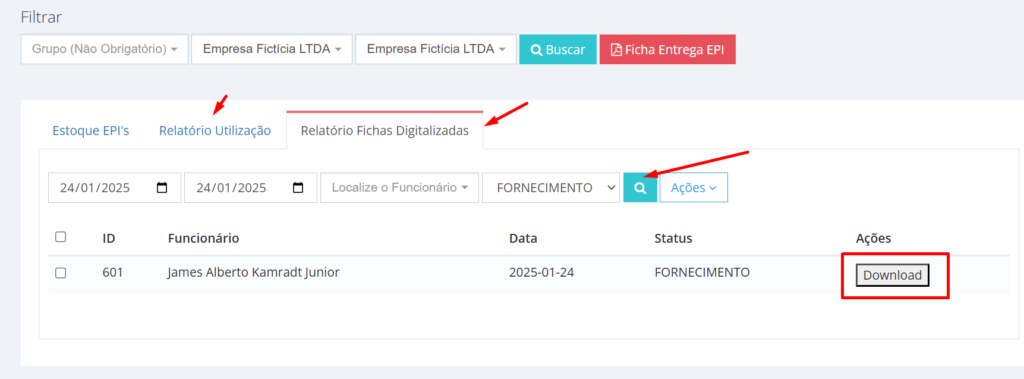The width and height of the screenshot is (1024, 379).
Task: Click the end date input field
Action: [251, 188]
